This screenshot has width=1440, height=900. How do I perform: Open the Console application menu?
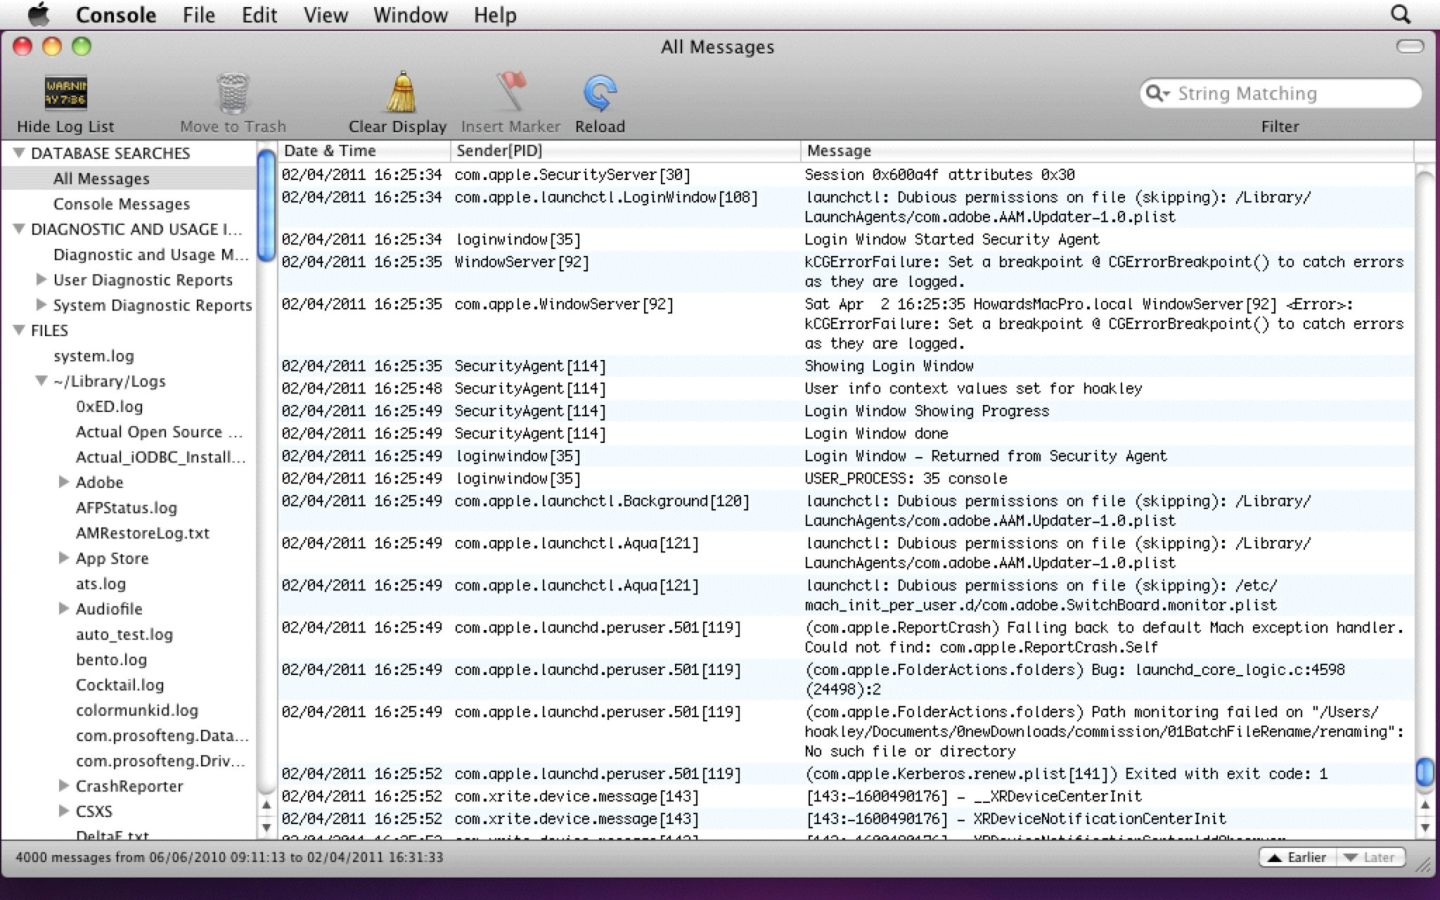(x=116, y=15)
